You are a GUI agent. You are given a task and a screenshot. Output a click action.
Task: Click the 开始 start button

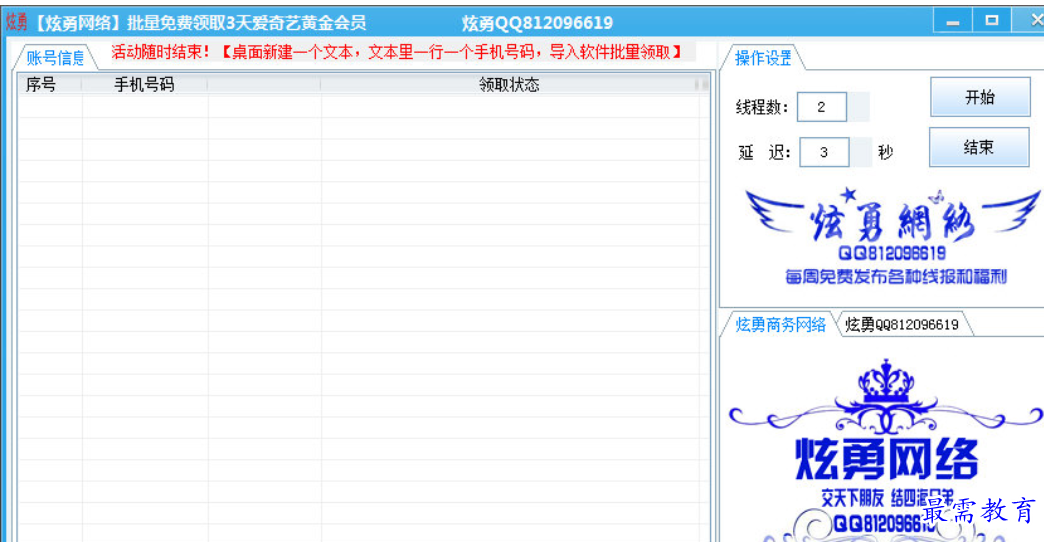pos(980,97)
